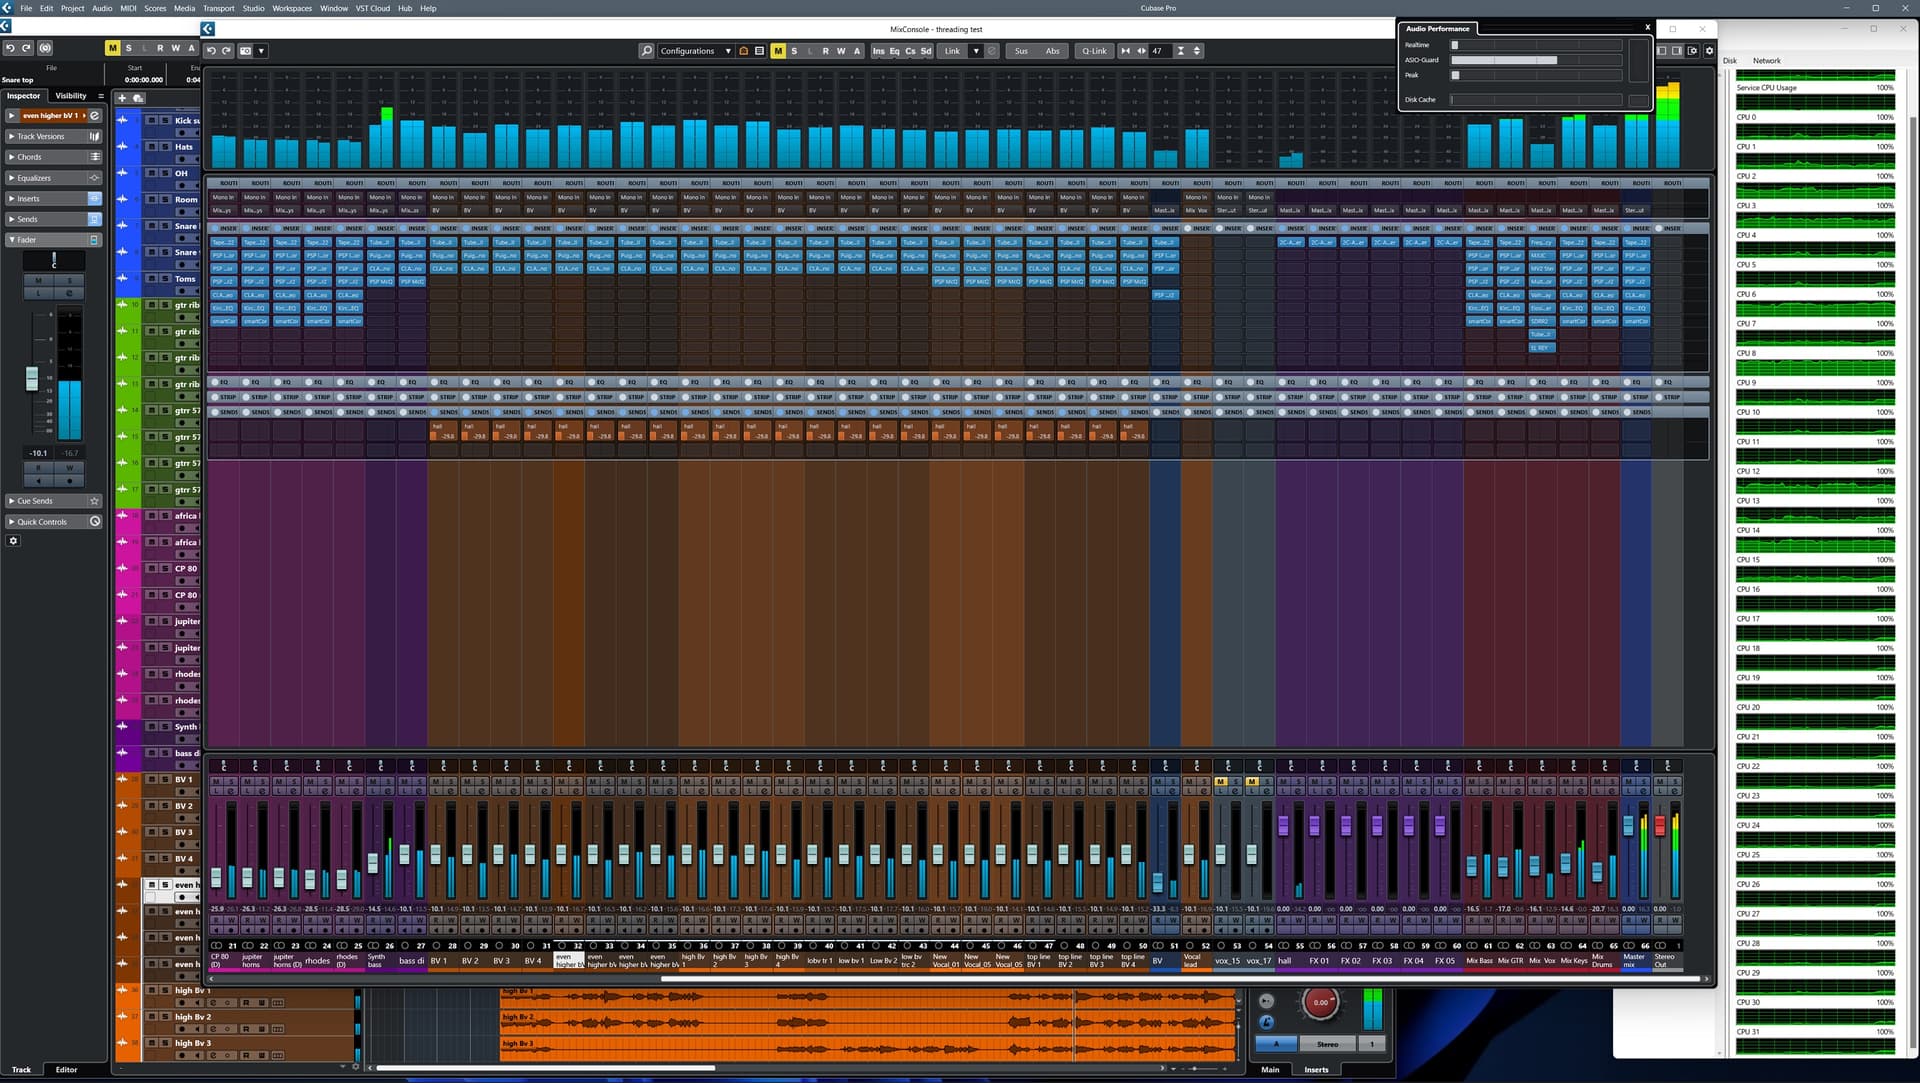Screen dimensions: 1920x1083
Task: Click the channel search magnifier icon
Action: [x=646, y=50]
